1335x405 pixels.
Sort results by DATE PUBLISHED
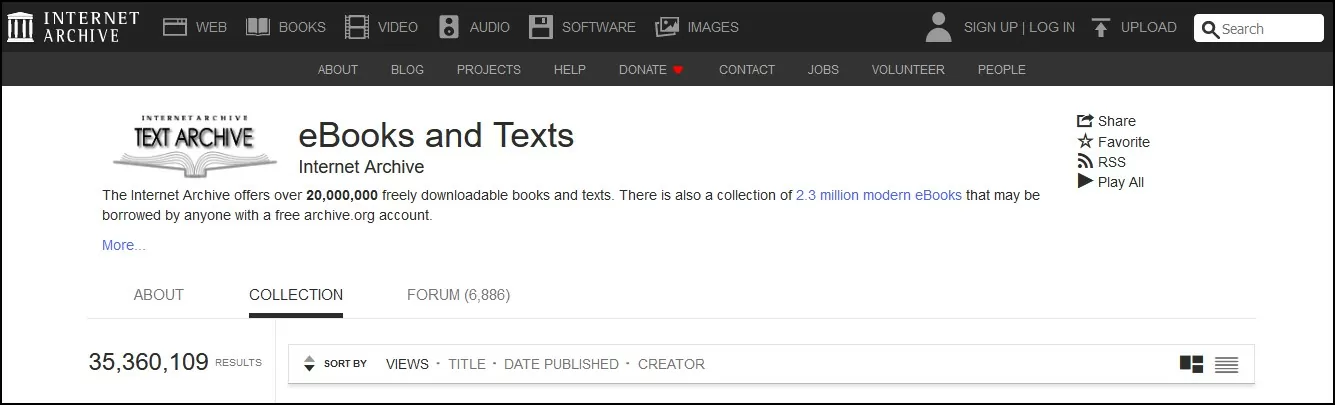tap(561, 364)
